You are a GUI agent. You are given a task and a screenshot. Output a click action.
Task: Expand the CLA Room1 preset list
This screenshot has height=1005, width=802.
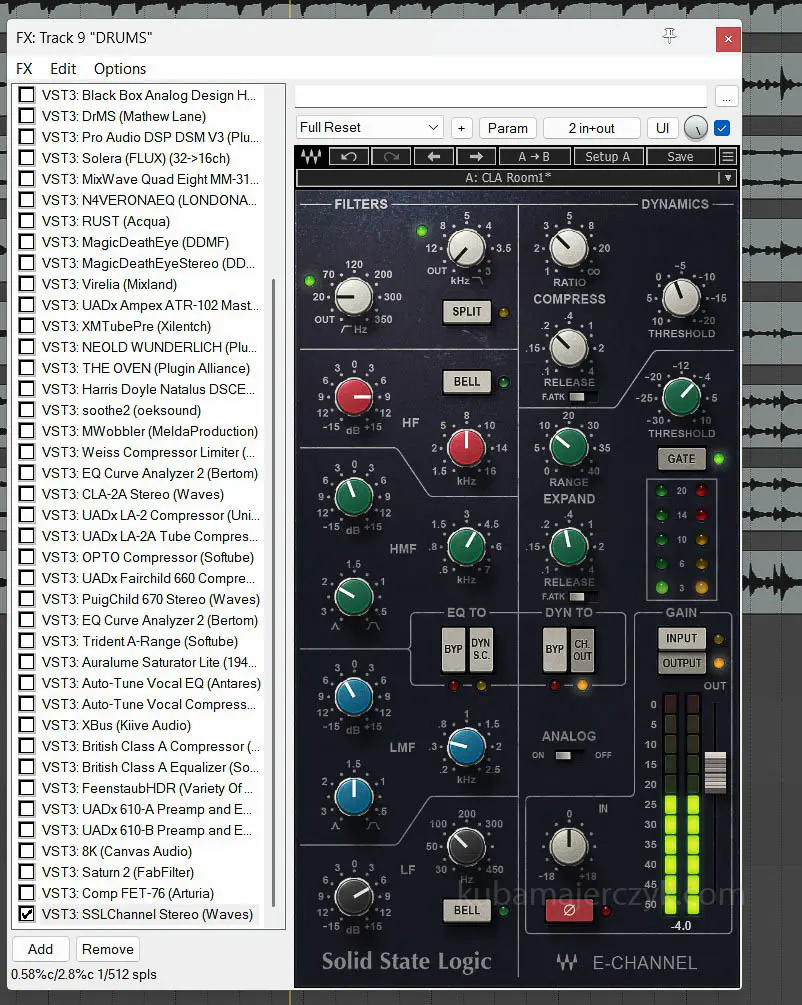click(728, 178)
